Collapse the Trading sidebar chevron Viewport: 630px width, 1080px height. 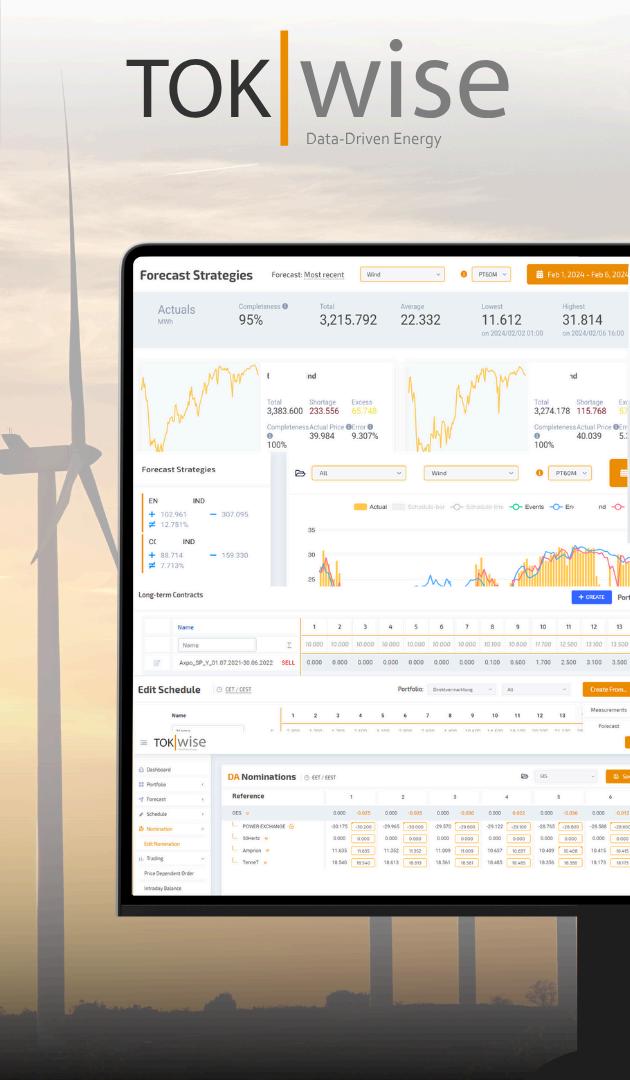(202, 859)
